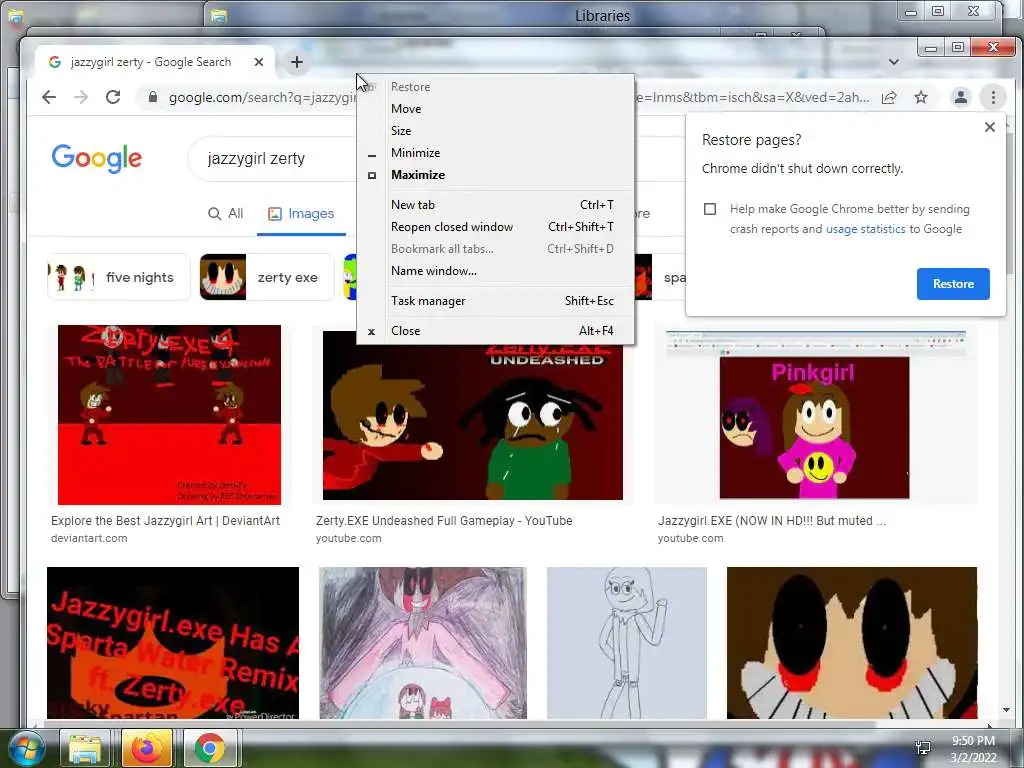The image size is (1024, 768).
Task: Click the Google logo
Action: point(97,158)
